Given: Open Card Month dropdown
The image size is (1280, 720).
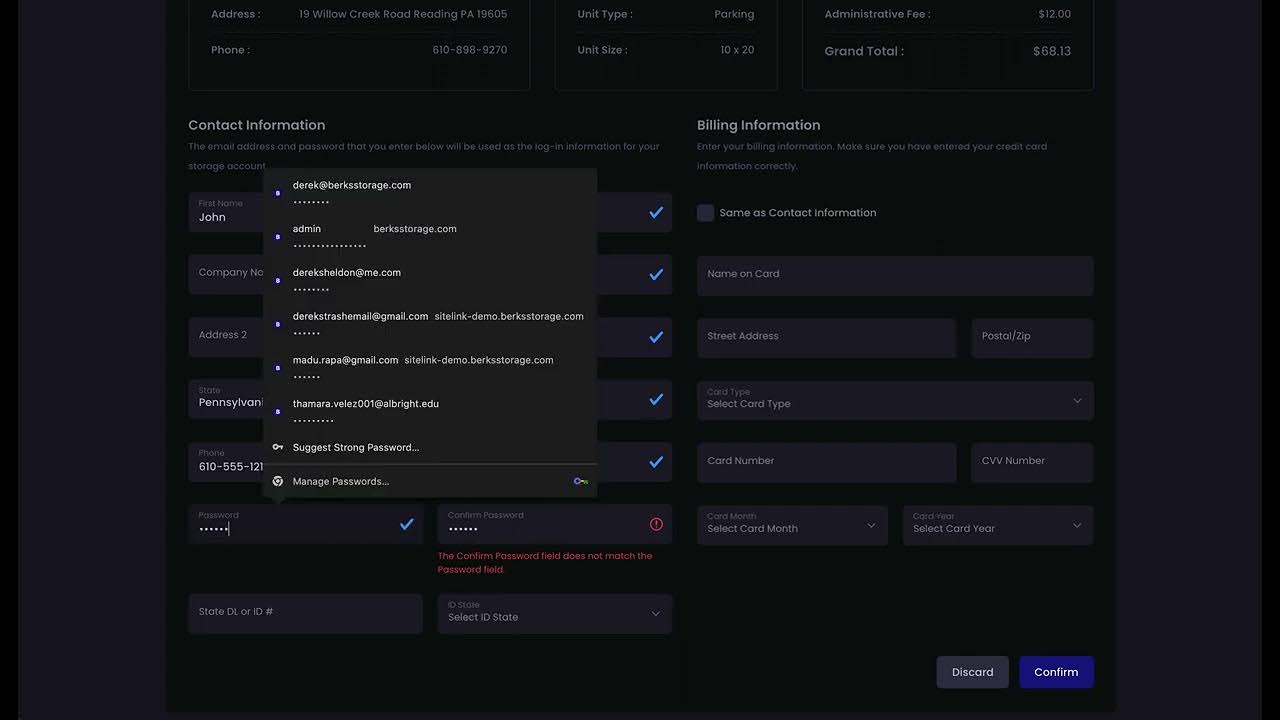Looking at the screenshot, I should 792,525.
